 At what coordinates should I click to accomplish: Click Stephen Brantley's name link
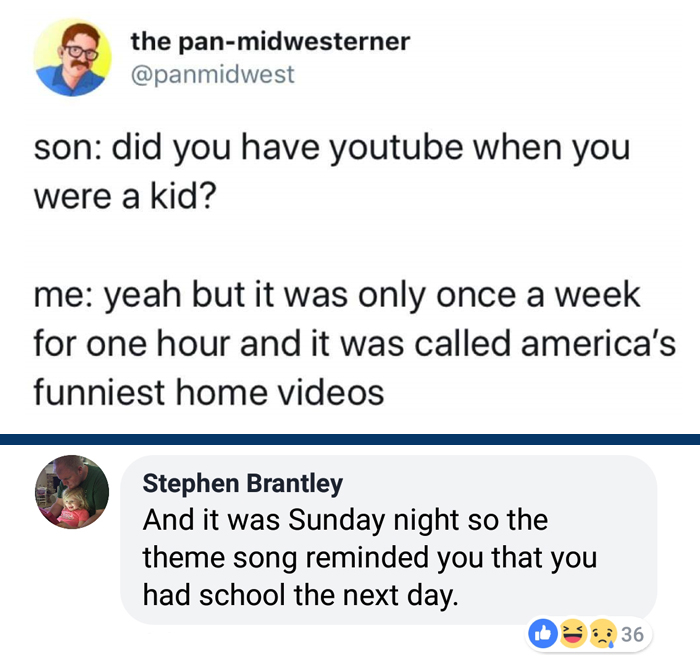tap(242, 484)
